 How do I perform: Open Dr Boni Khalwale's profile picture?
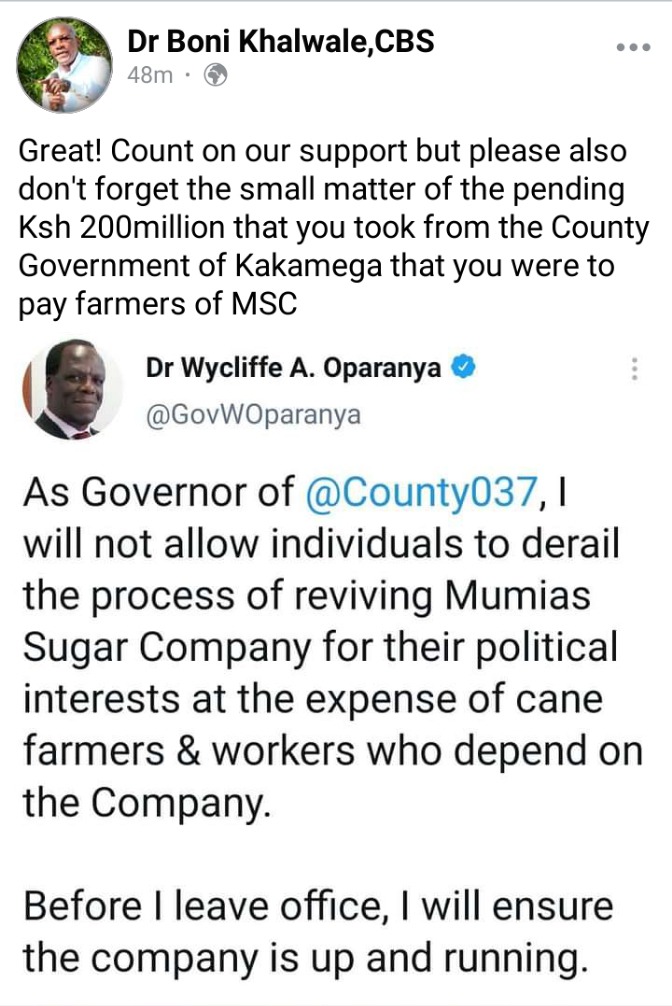64,64
